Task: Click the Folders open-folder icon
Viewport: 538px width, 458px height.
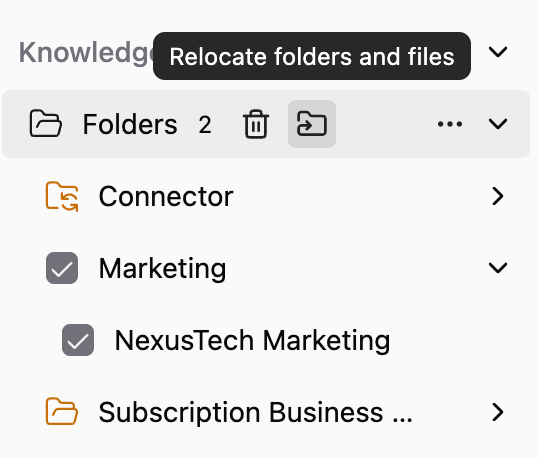Action: [46, 124]
